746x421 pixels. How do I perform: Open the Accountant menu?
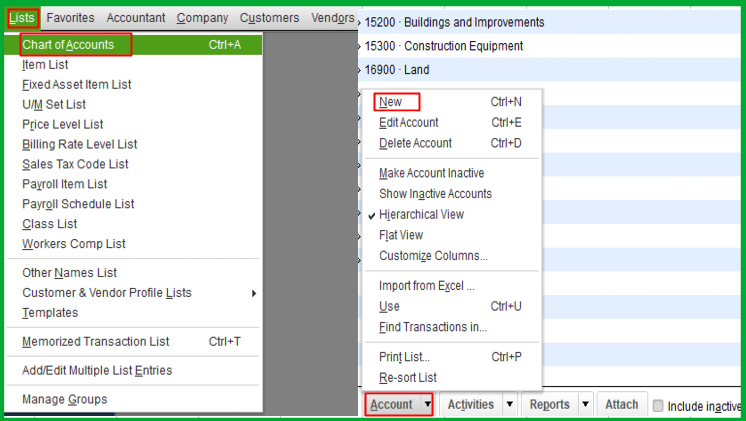(136, 18)
